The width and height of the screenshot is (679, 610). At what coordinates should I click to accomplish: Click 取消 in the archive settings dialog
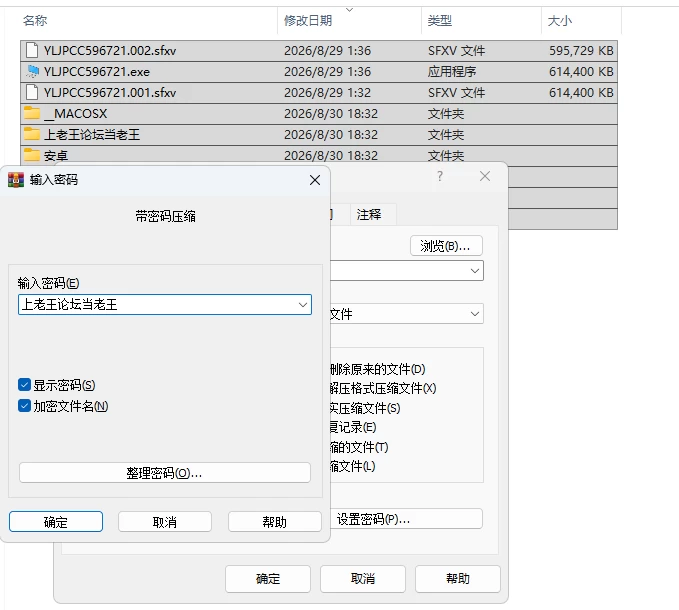pos(363,579)
